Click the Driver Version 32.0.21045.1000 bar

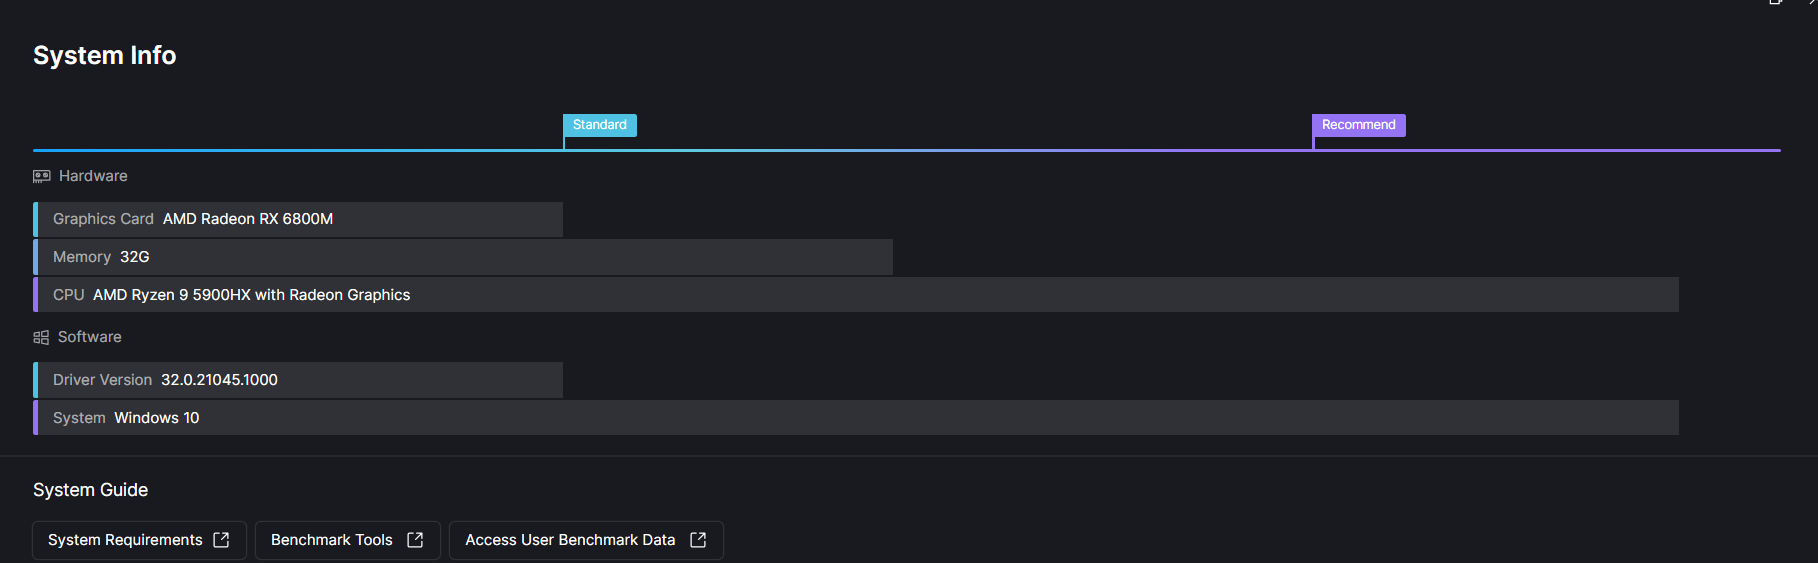point(298,380)
